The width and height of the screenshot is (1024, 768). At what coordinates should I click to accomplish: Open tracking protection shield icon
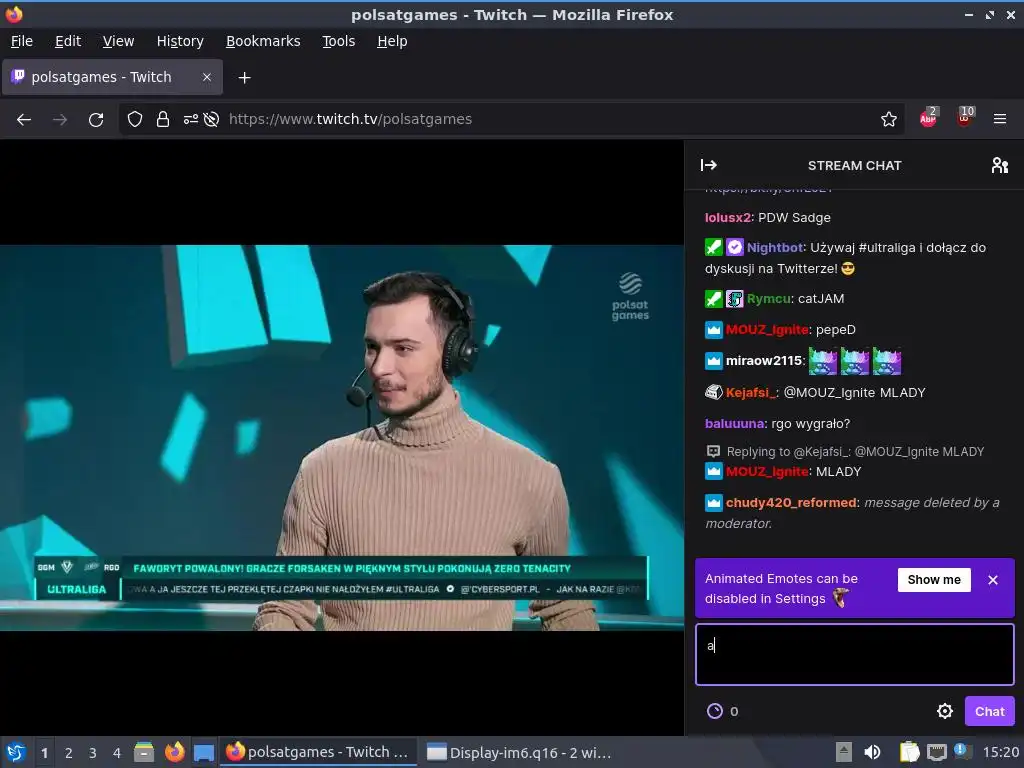135,120
